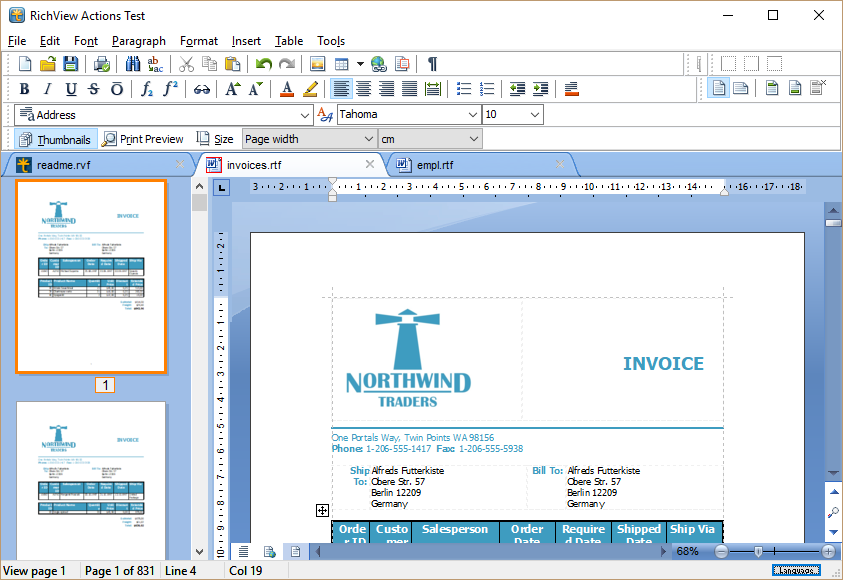Increase paragraph indent
This screenshot has width=843, height=580.
tap(540, 89)
